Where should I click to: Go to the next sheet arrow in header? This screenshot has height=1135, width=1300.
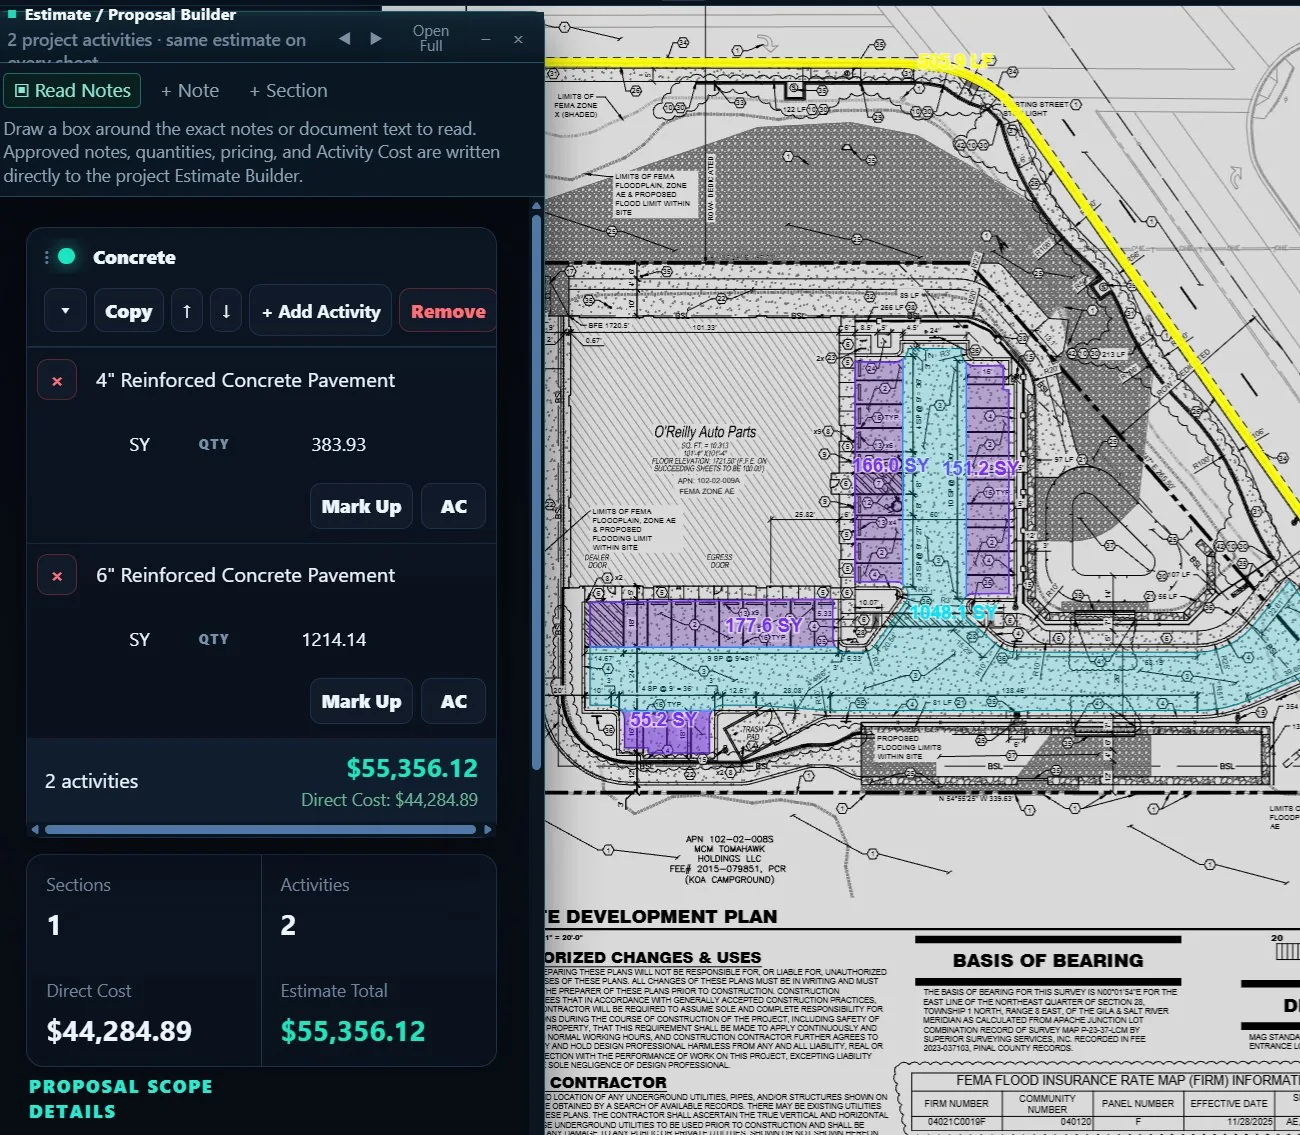(x=376, y=38)
